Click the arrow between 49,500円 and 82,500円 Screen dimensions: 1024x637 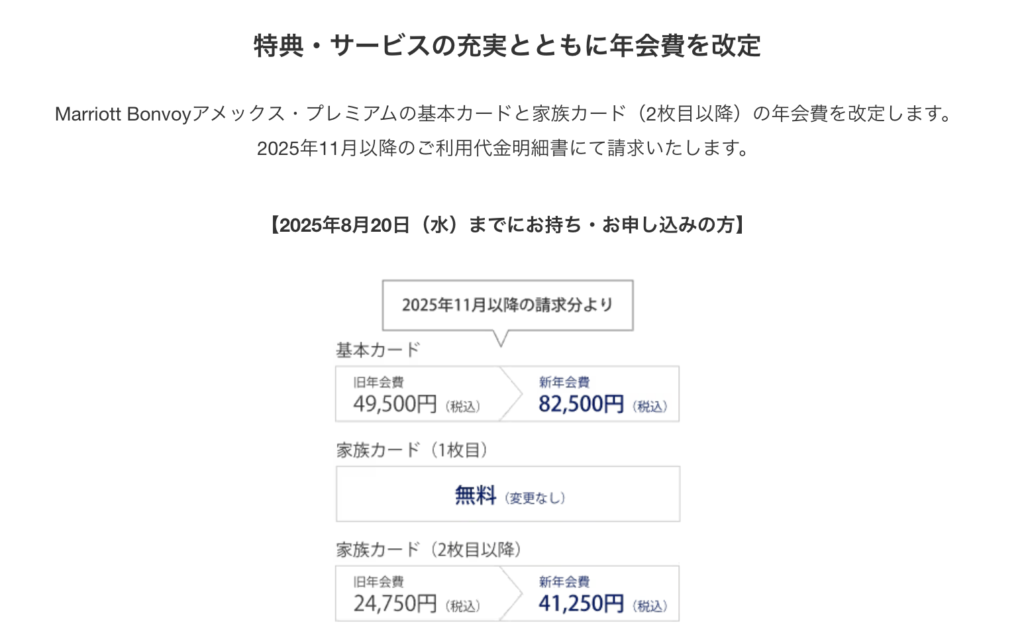pyautogui.click(x=510, y=393)
